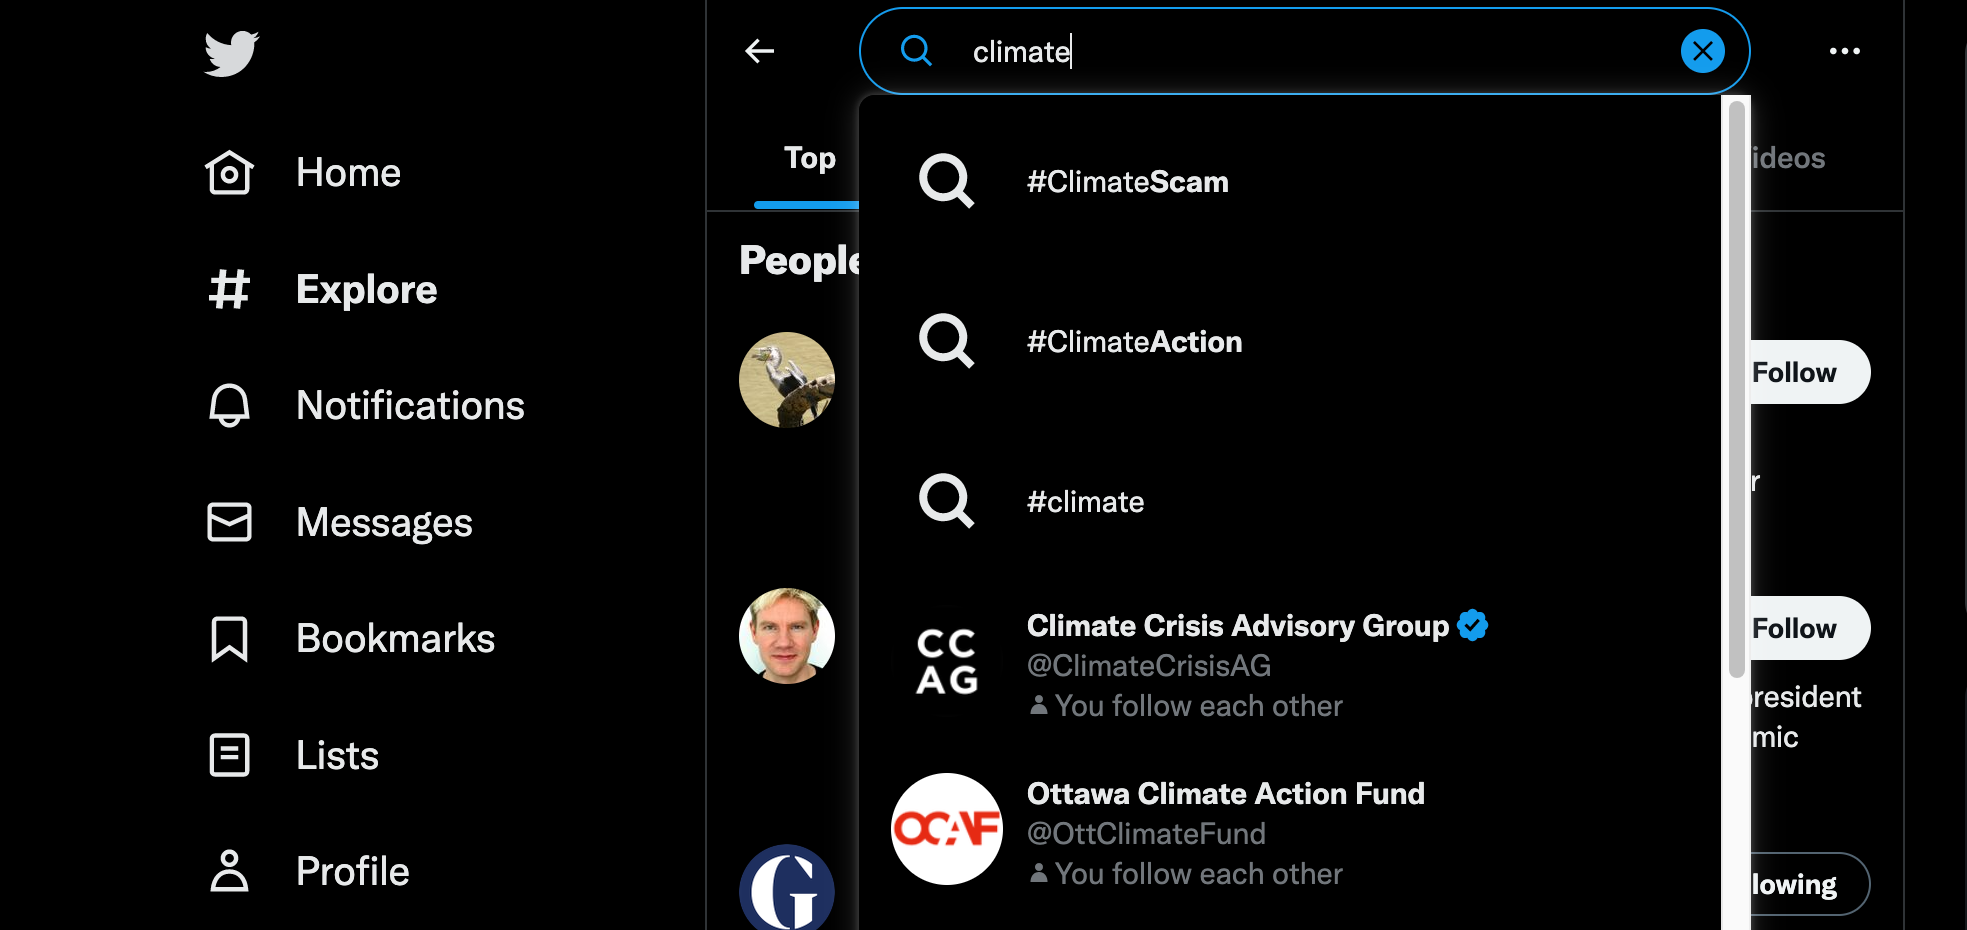This screenshot has height=930, width=1967.
Task: Select #ClimateScam search suggestion
Action: [x=1290, y=181]
